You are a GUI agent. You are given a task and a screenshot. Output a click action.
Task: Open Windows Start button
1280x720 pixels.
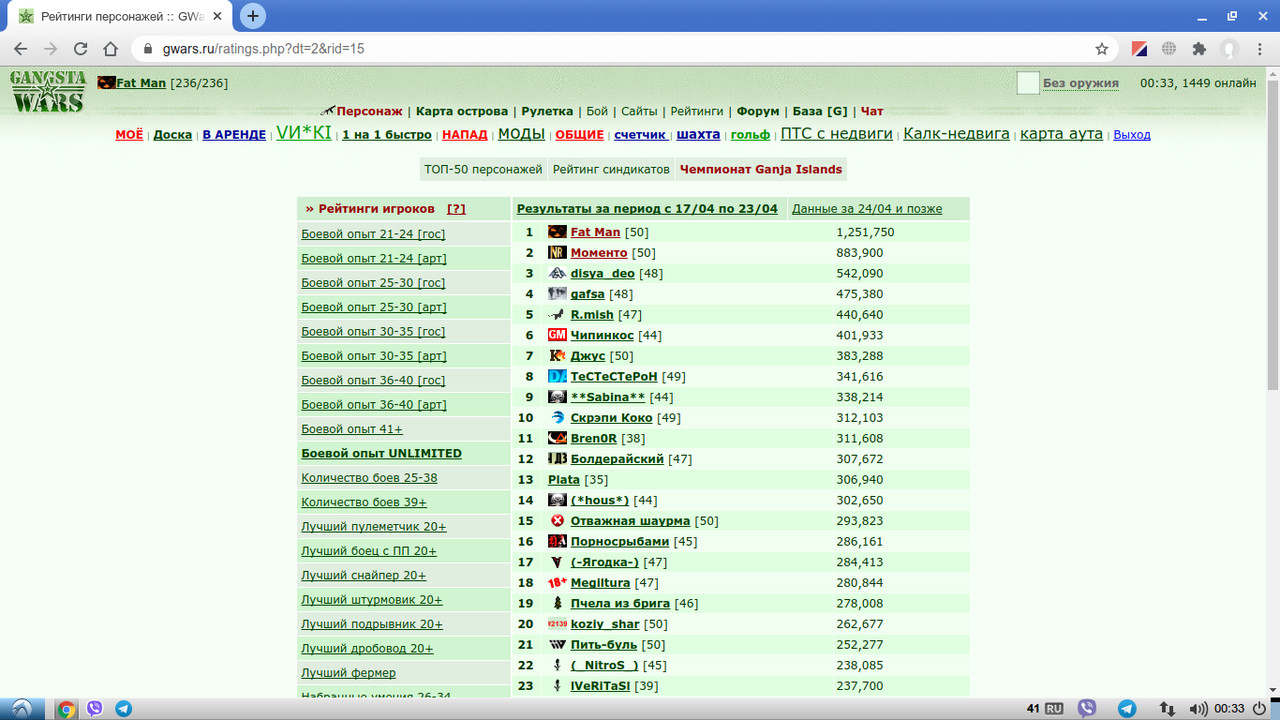[x=22, y=708]
